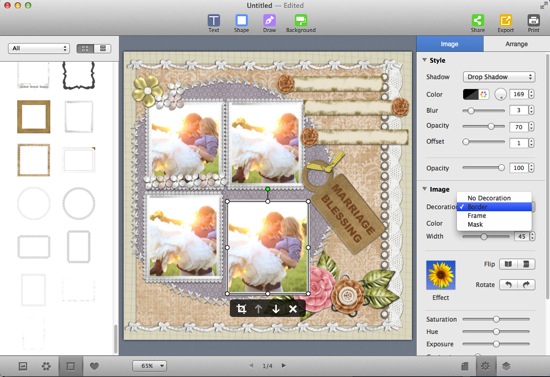Open page layout icon at bottom right
Viewport: 550px width, 377px height.
point(464,366)
